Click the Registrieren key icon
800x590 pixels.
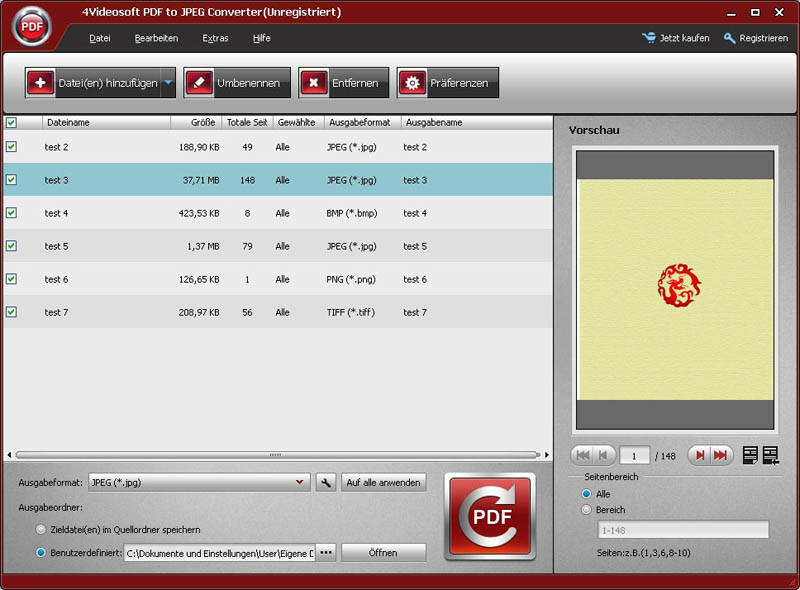click(x=730, y=38)
